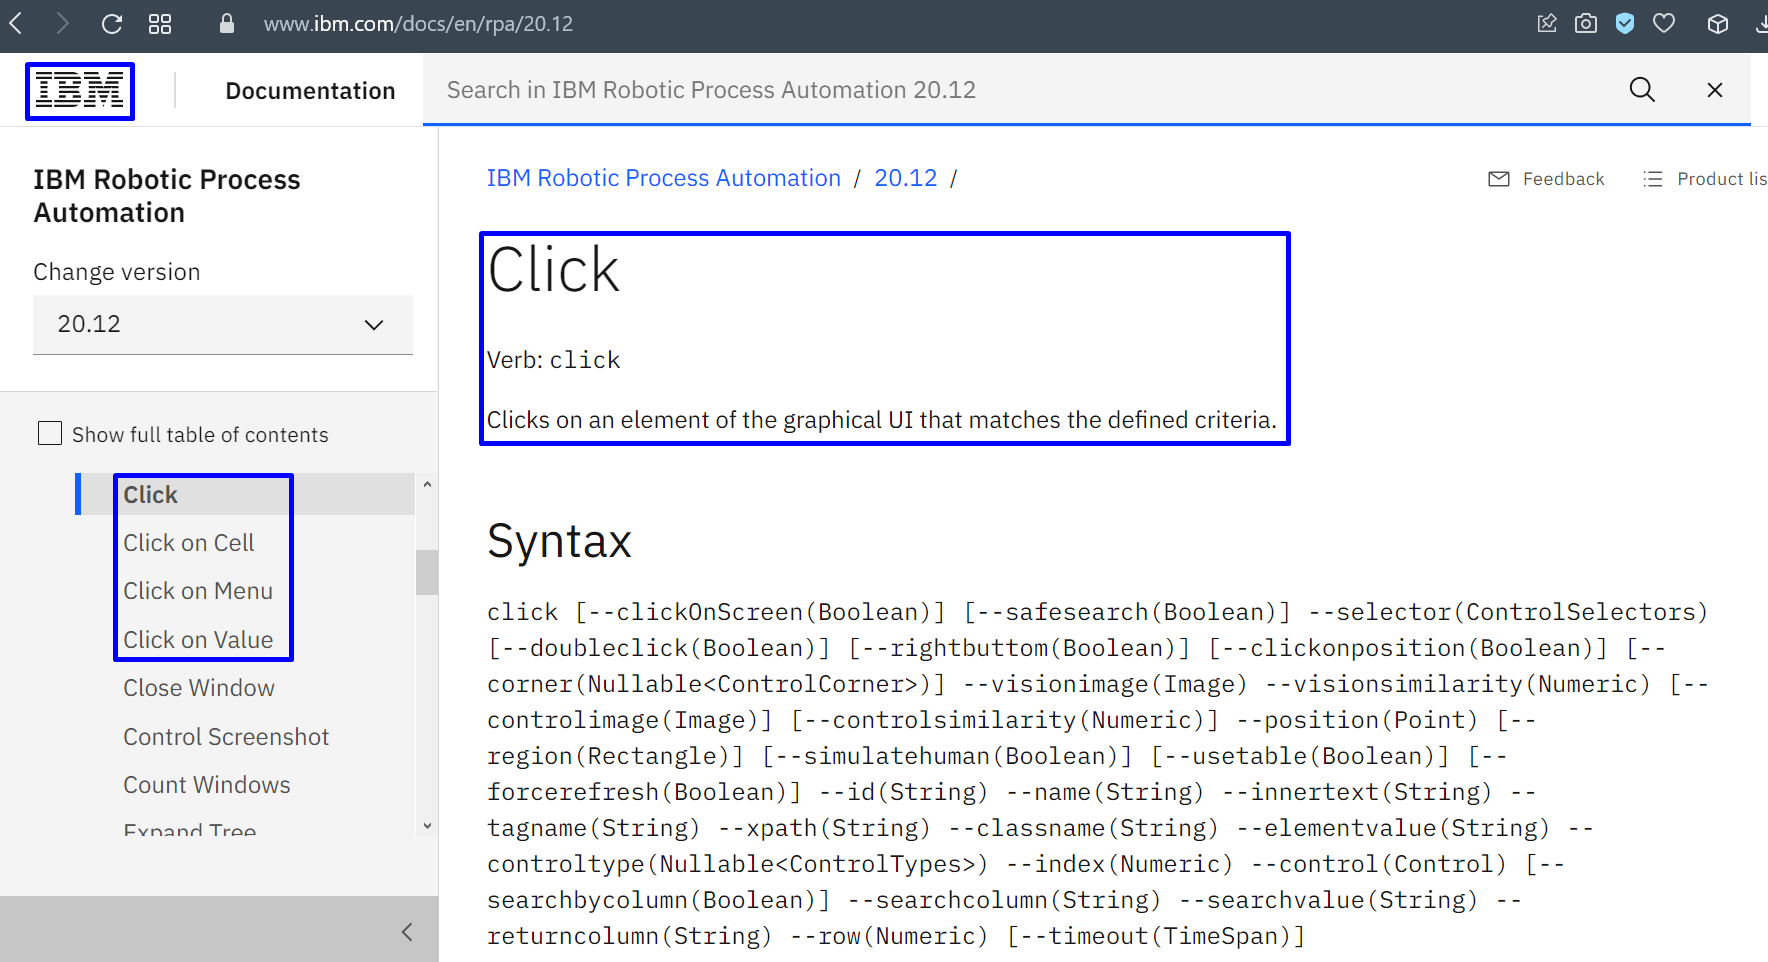Click the contents list scrollbar thumb
This screenshot has width=1768, height=962.
click(x=427, y=572)
